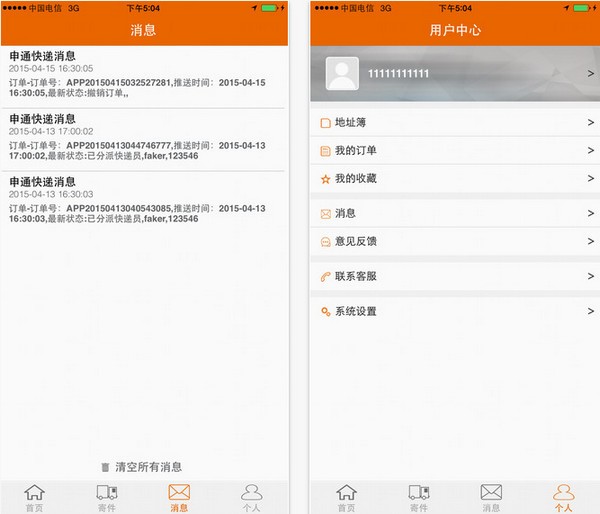Click the account number 11111111111
Viewport: 600px width, 514px height.
click(398, 73)
